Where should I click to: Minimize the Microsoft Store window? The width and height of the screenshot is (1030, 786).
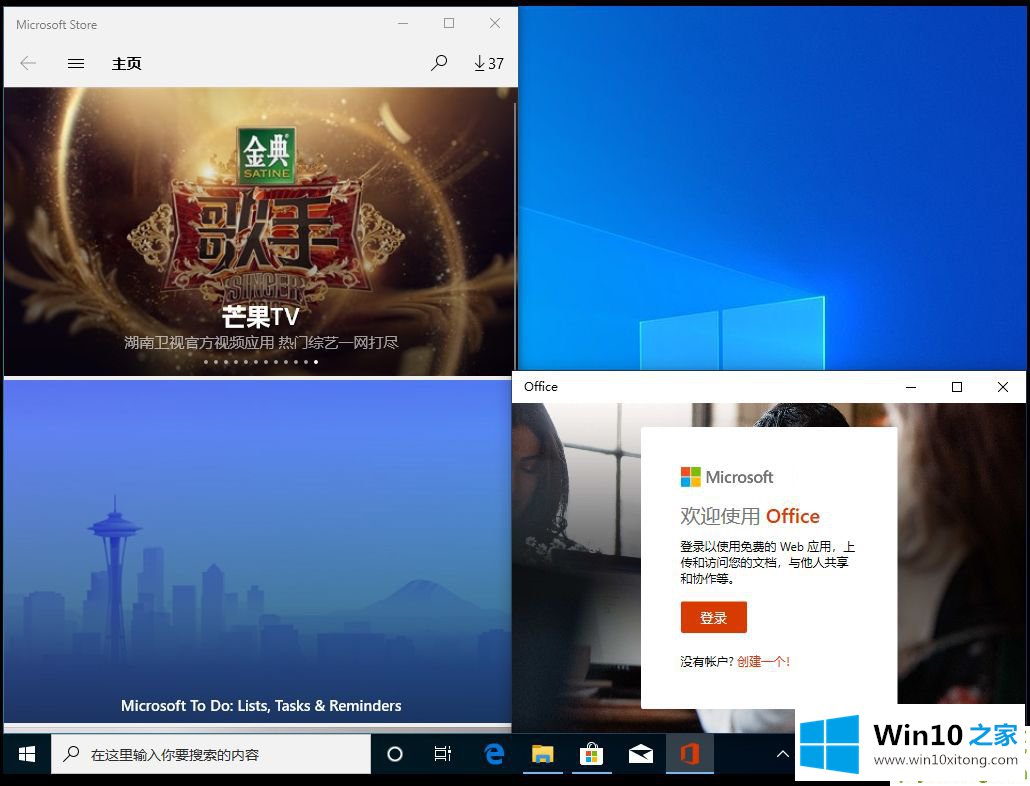[403, 24]
